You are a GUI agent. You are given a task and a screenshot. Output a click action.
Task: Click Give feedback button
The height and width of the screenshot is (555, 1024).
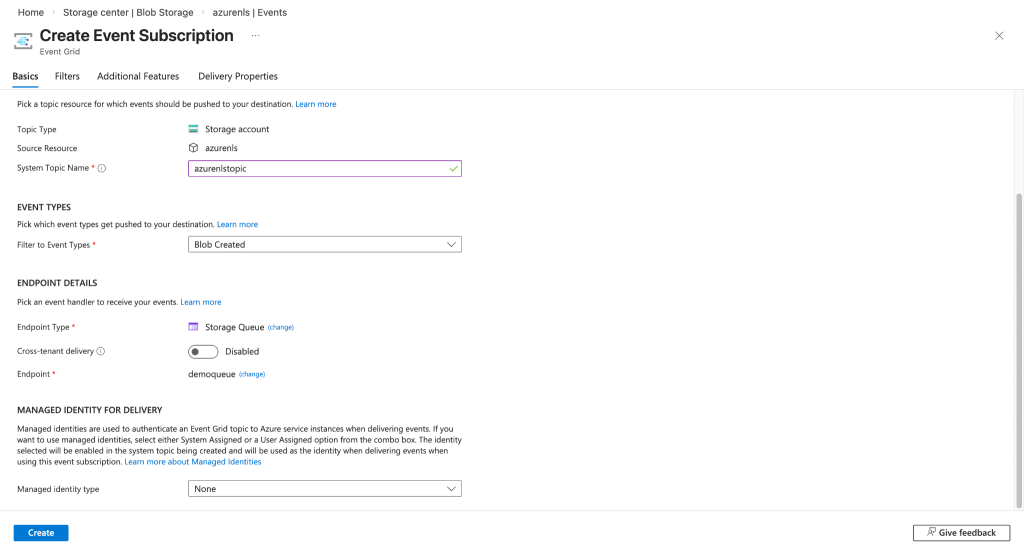pos(961,533)
